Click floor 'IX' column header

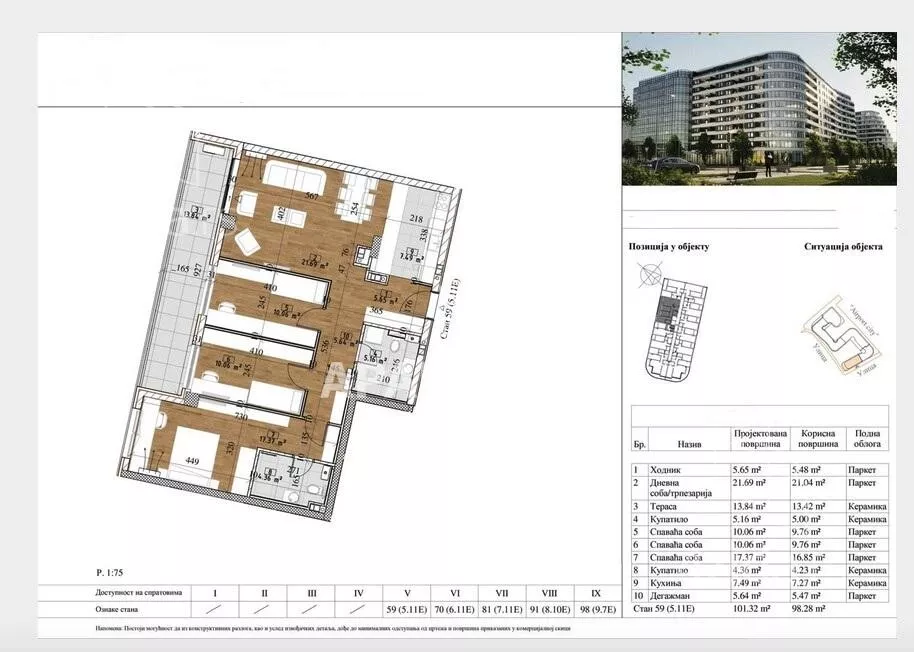coord(596,593)
